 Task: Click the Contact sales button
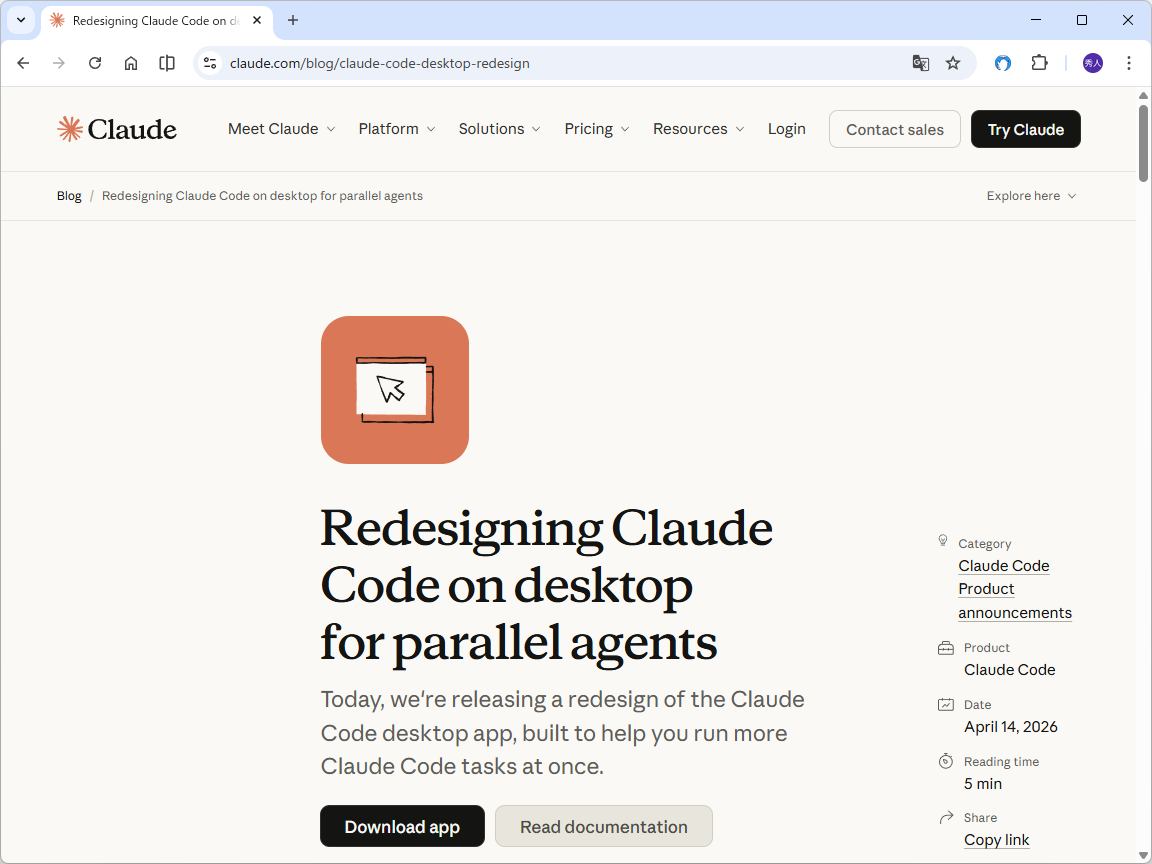pos(895,129)
